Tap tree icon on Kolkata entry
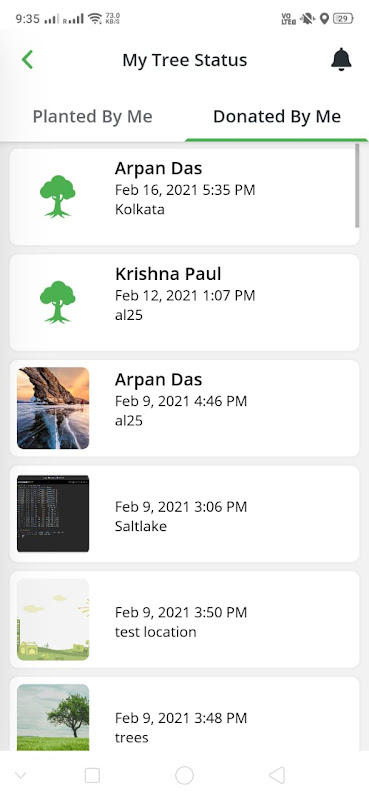 [58, 196]
